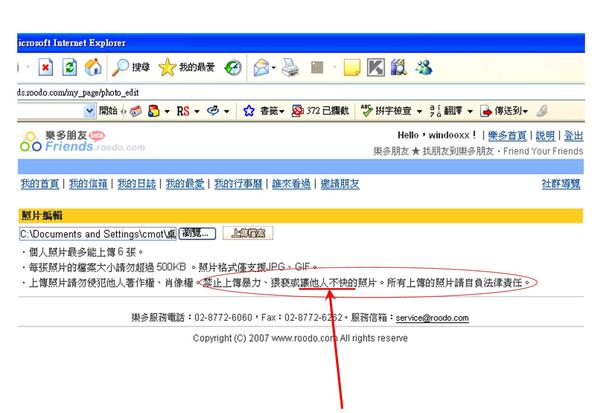Open the 我的最愛 page navigation link
This screenshot has height=413, width=600.
tap(185, 184)
